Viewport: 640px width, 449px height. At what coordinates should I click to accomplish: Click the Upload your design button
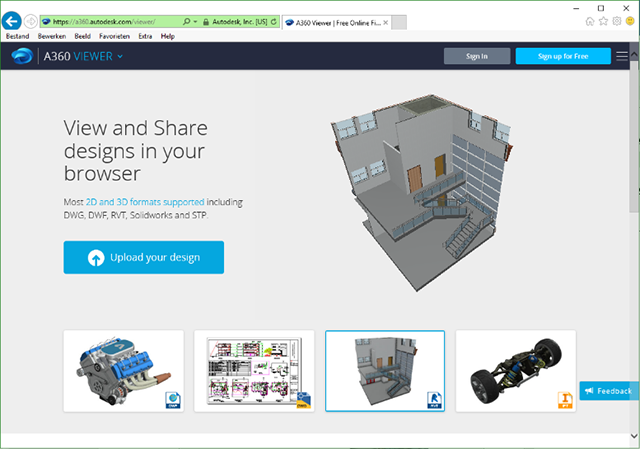[144, 257]
